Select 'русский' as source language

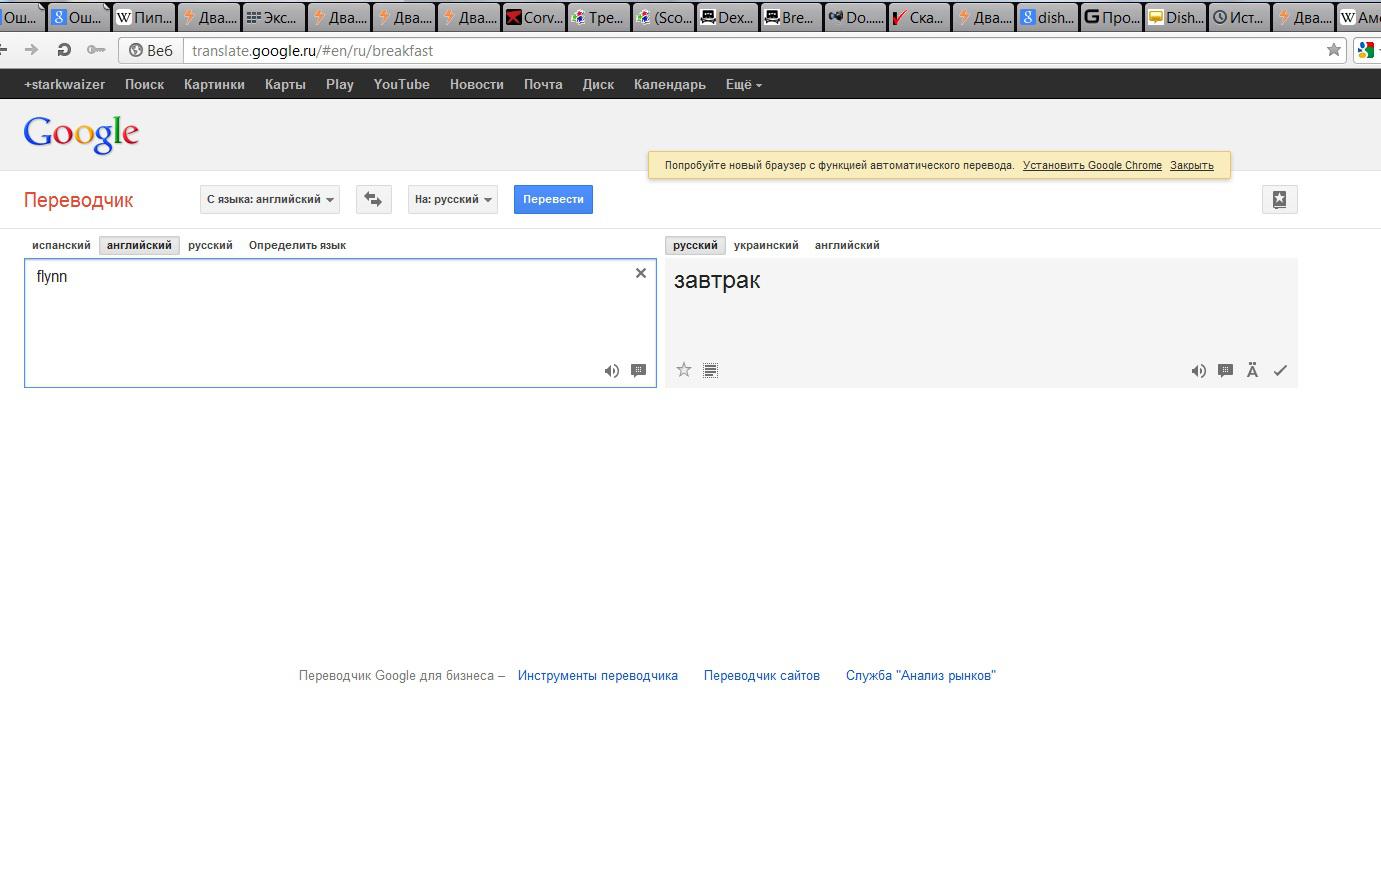coord(210,245)
